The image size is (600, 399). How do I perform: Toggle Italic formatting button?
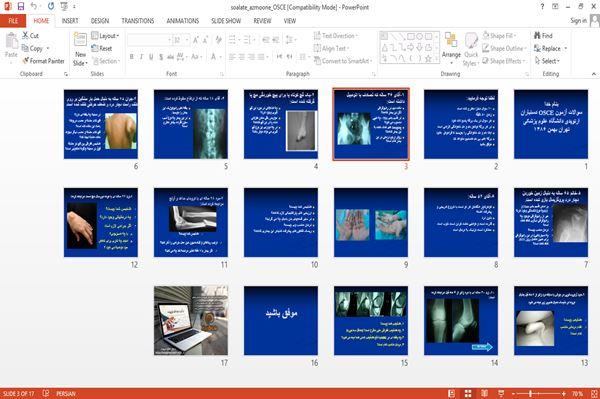click(141, 57)
